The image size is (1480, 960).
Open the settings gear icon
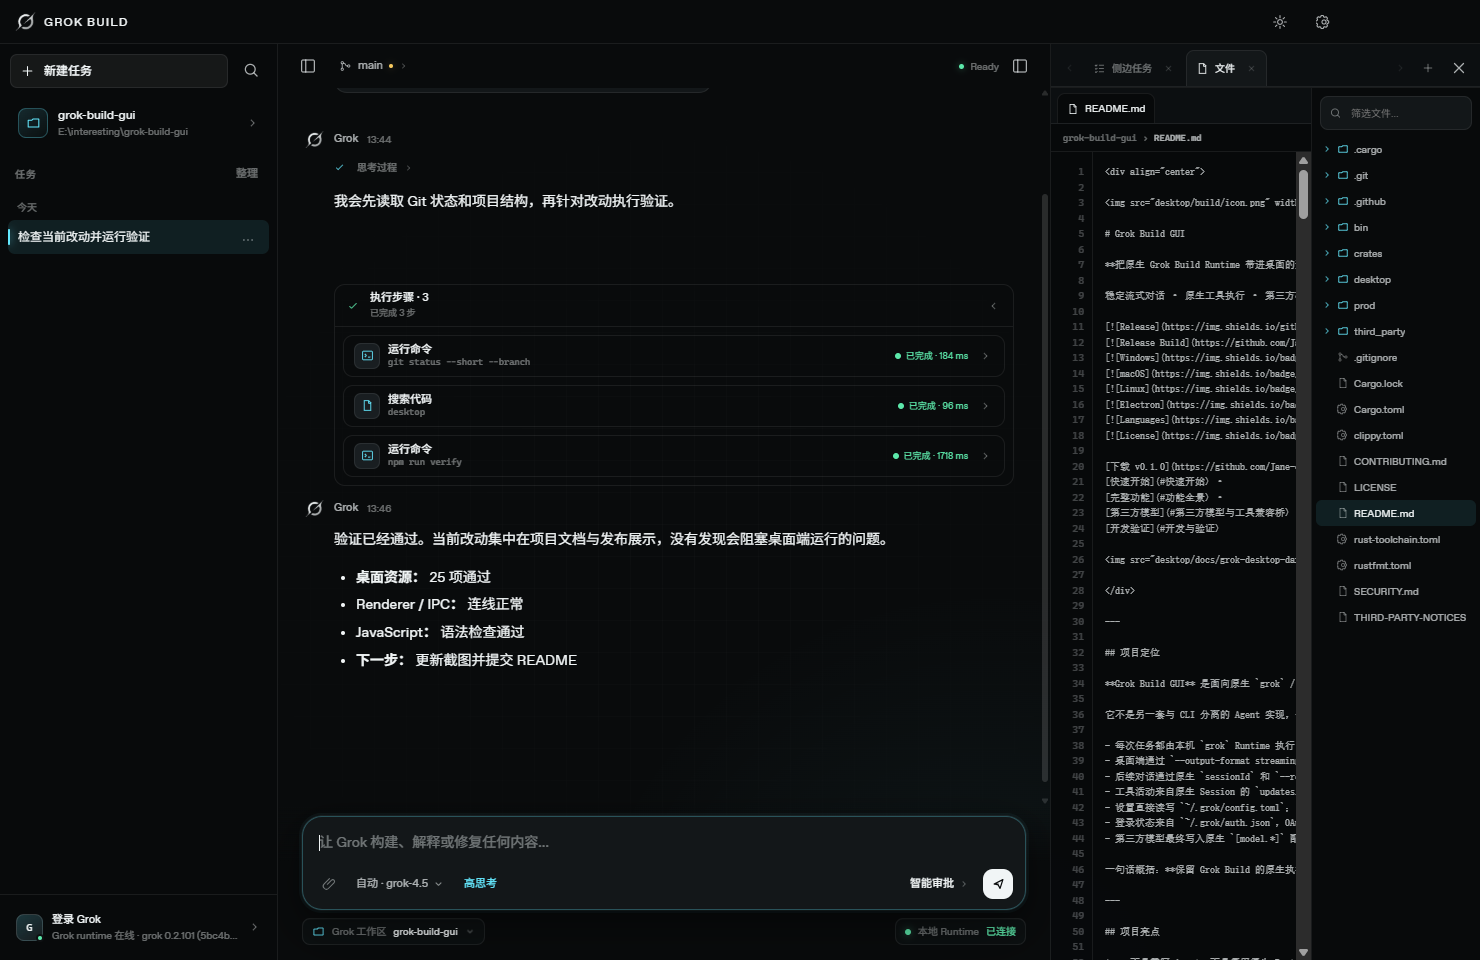[1322, 22]
